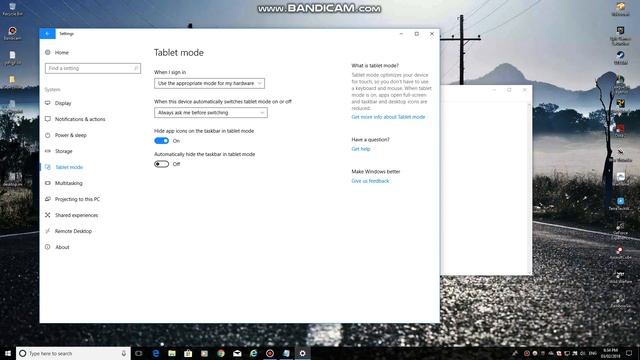Turn off Hide app icons on taskbar toggle
Viewport: 640px width, 360px height.
[x=162, y=141]
